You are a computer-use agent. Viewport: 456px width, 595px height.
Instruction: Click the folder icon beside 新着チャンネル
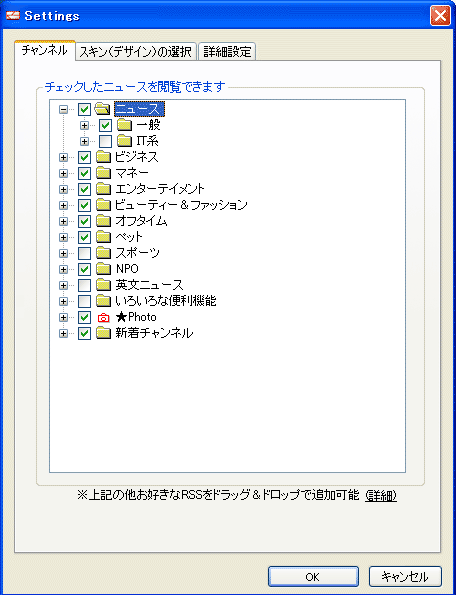tap(103, 333)
